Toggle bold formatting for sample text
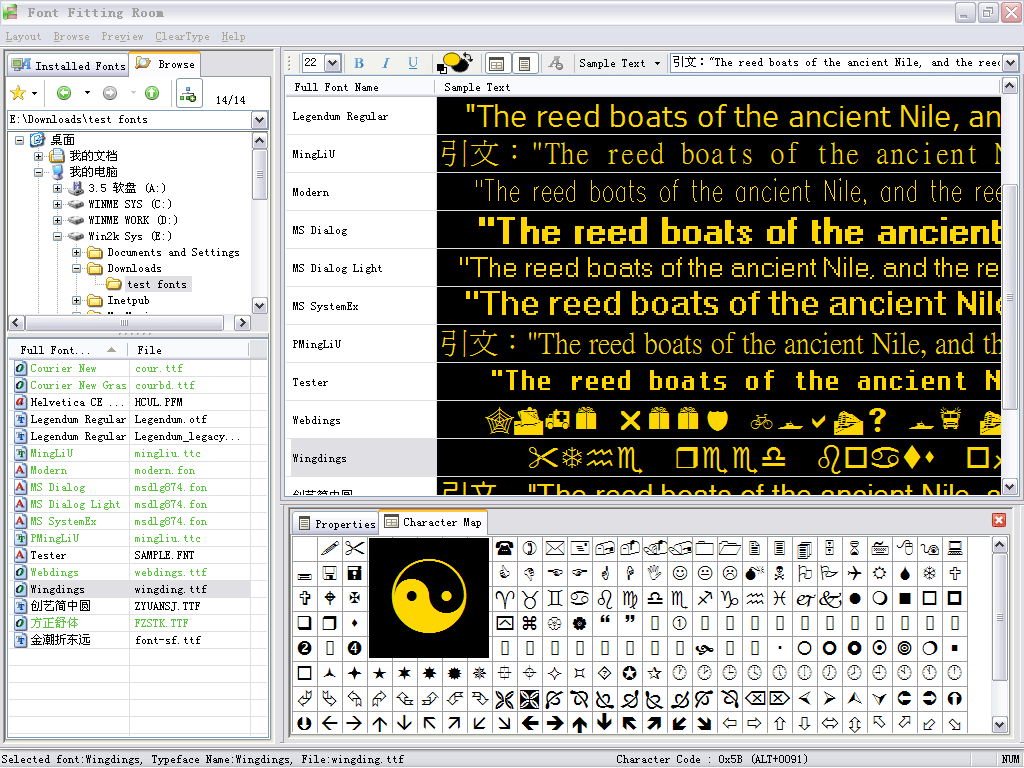This screenshot has width=1024, height=768. pyautogui.click(x=359, y=63)
